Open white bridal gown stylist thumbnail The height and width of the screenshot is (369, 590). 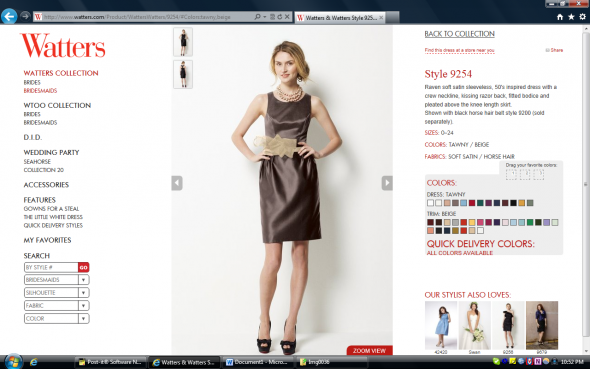coord(474,326)
